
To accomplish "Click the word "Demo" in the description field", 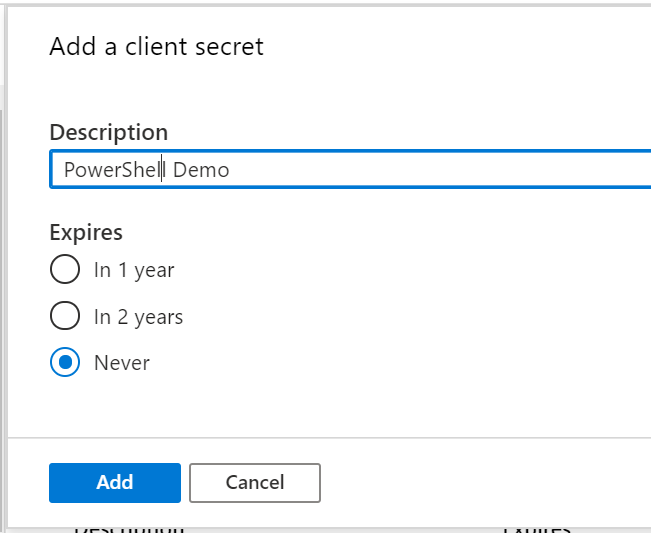I will pyautogui.click(x=201, y=170).
